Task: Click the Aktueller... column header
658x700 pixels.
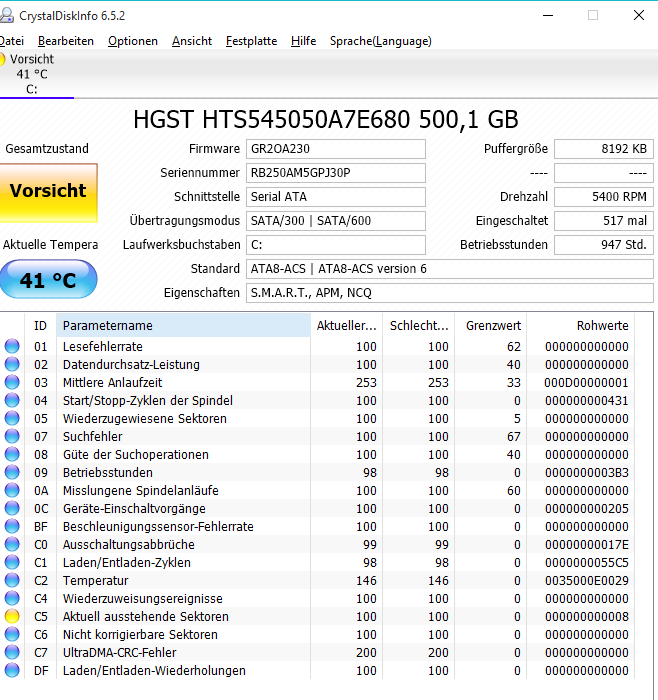Action: pyautogui.click(x=346, y=325)
